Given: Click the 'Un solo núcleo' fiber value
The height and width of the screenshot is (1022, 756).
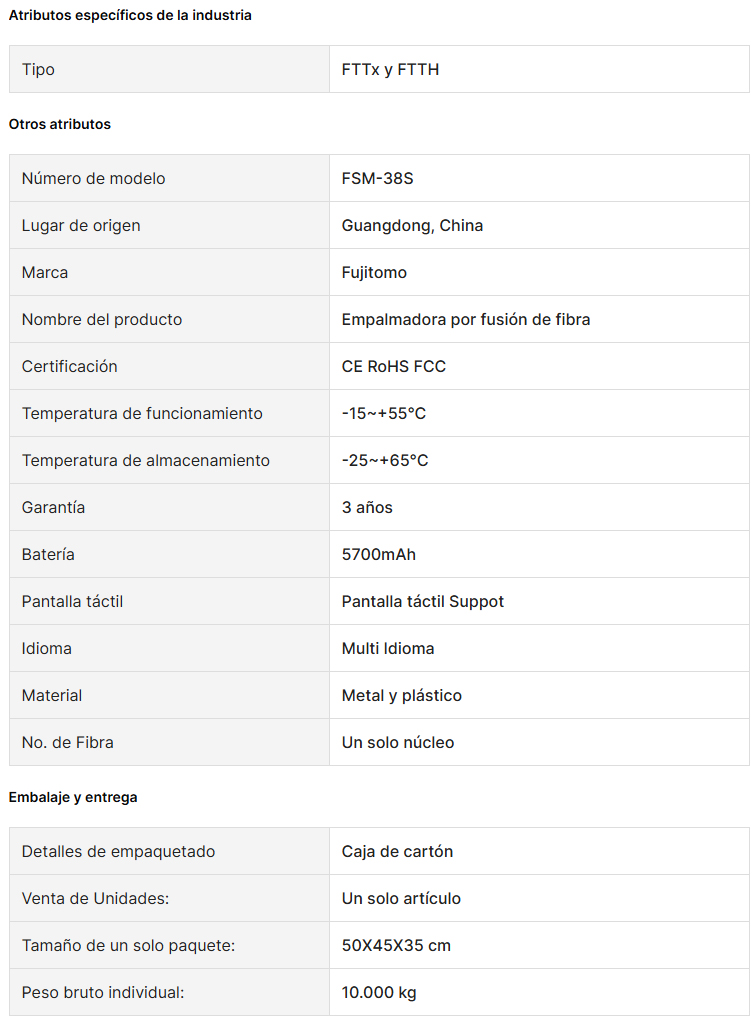Looking at the screenshot, I should [398, 742].
